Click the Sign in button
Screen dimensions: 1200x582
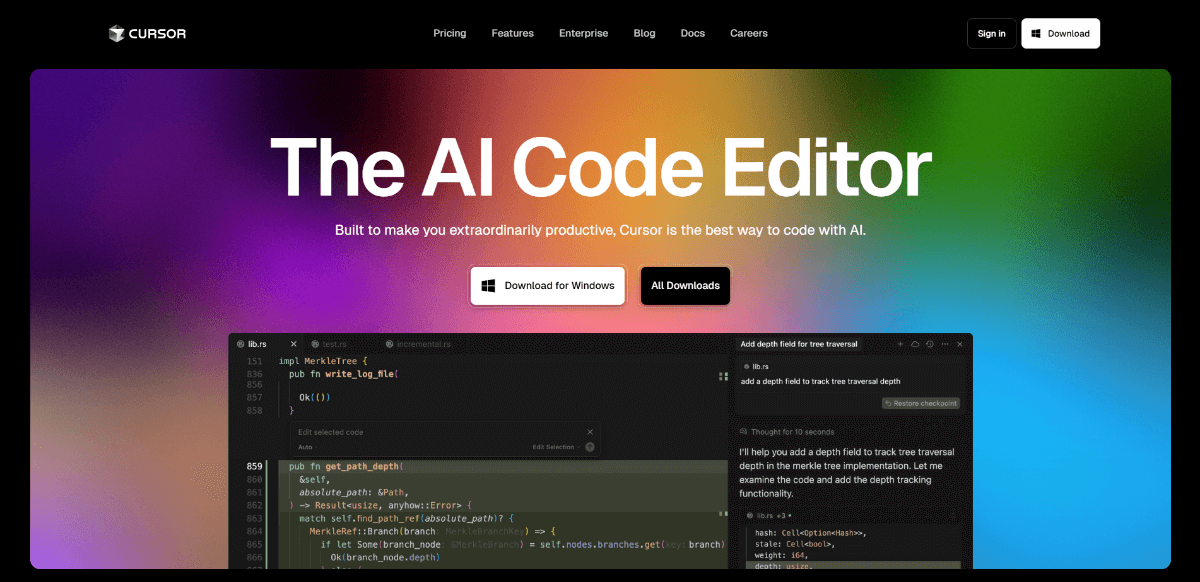point(992,33)
